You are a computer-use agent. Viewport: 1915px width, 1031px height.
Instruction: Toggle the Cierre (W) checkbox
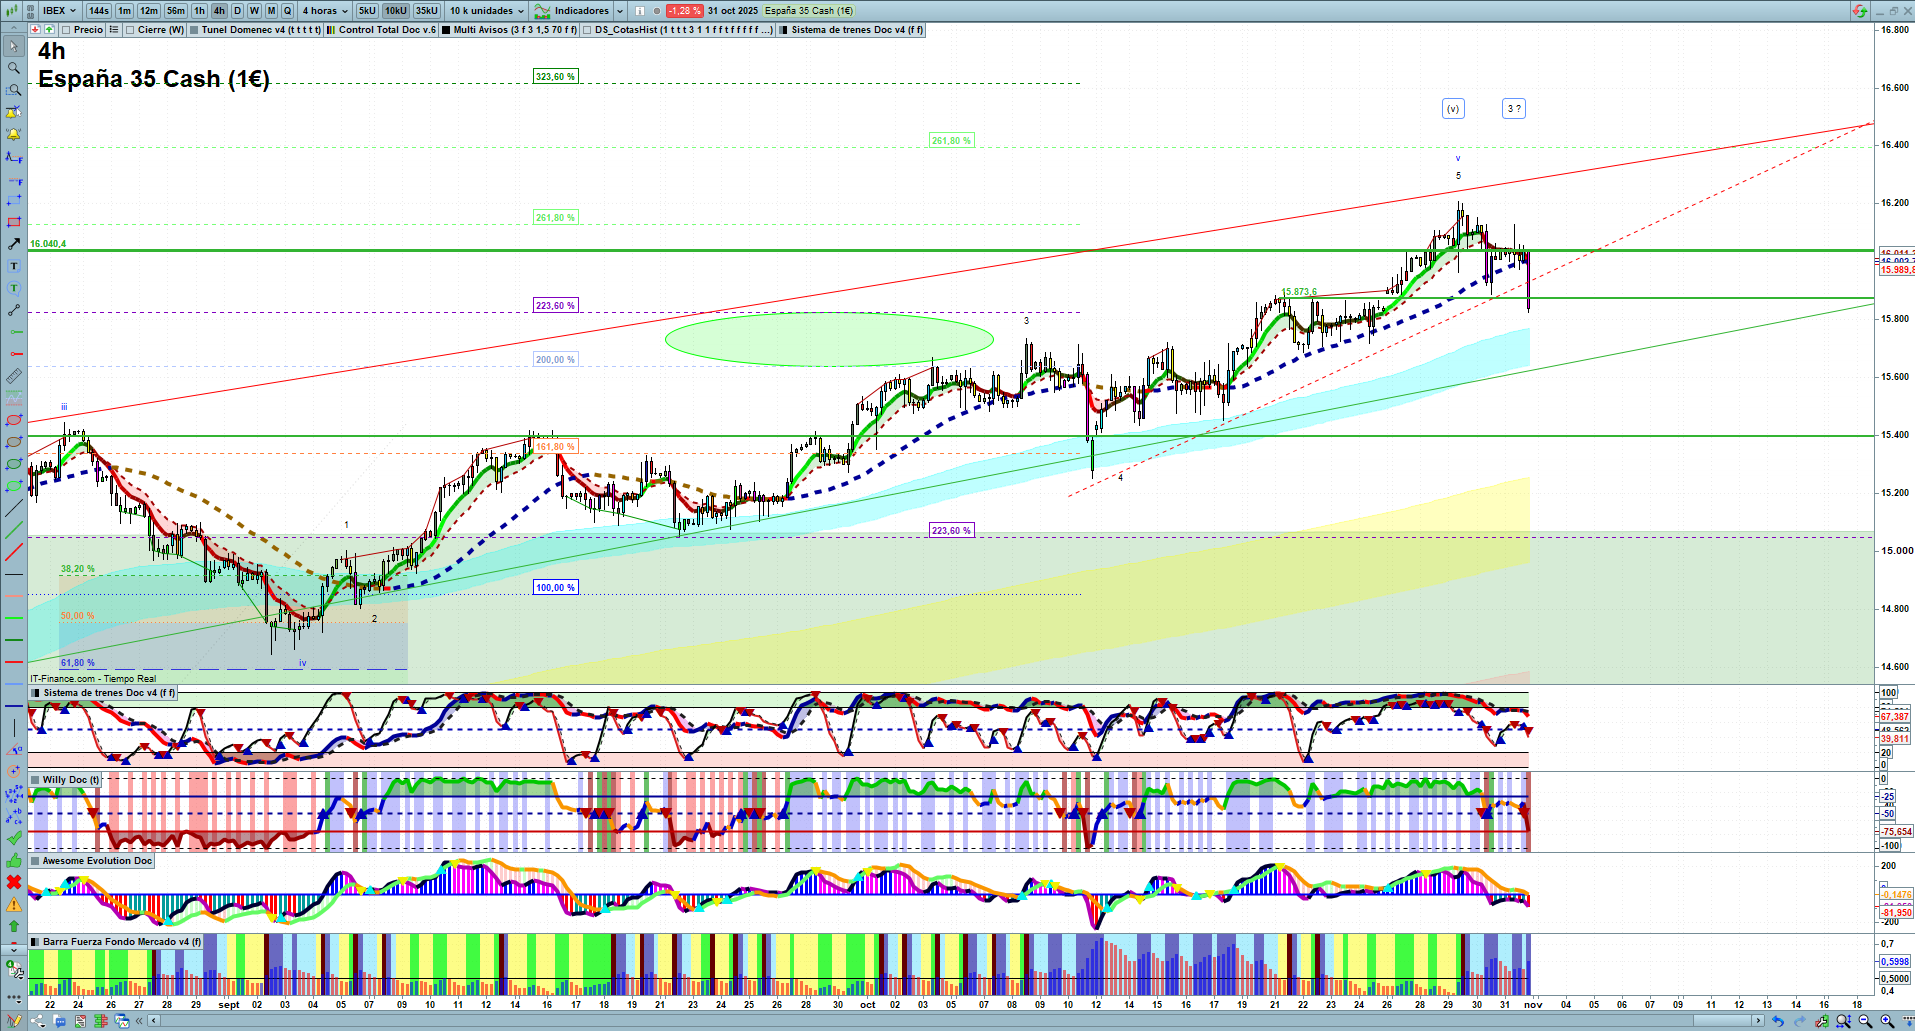pyautogui.click(x=130, y=30)
